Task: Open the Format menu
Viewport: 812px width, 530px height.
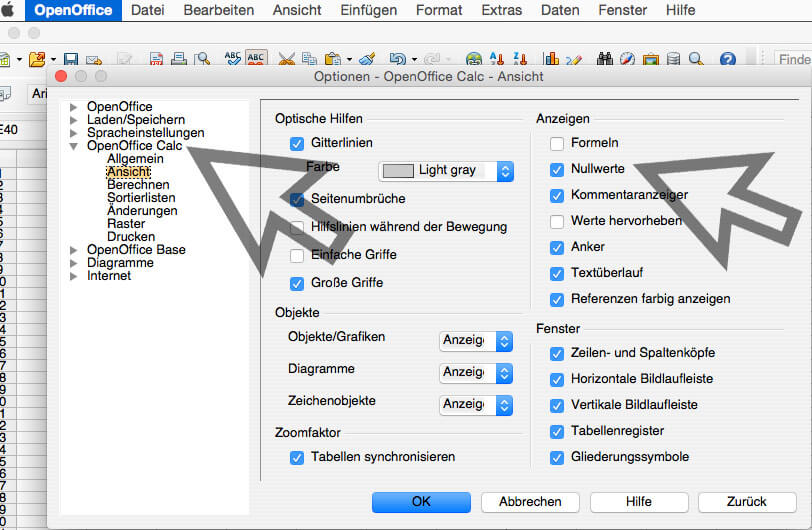Action: (439, 10)
